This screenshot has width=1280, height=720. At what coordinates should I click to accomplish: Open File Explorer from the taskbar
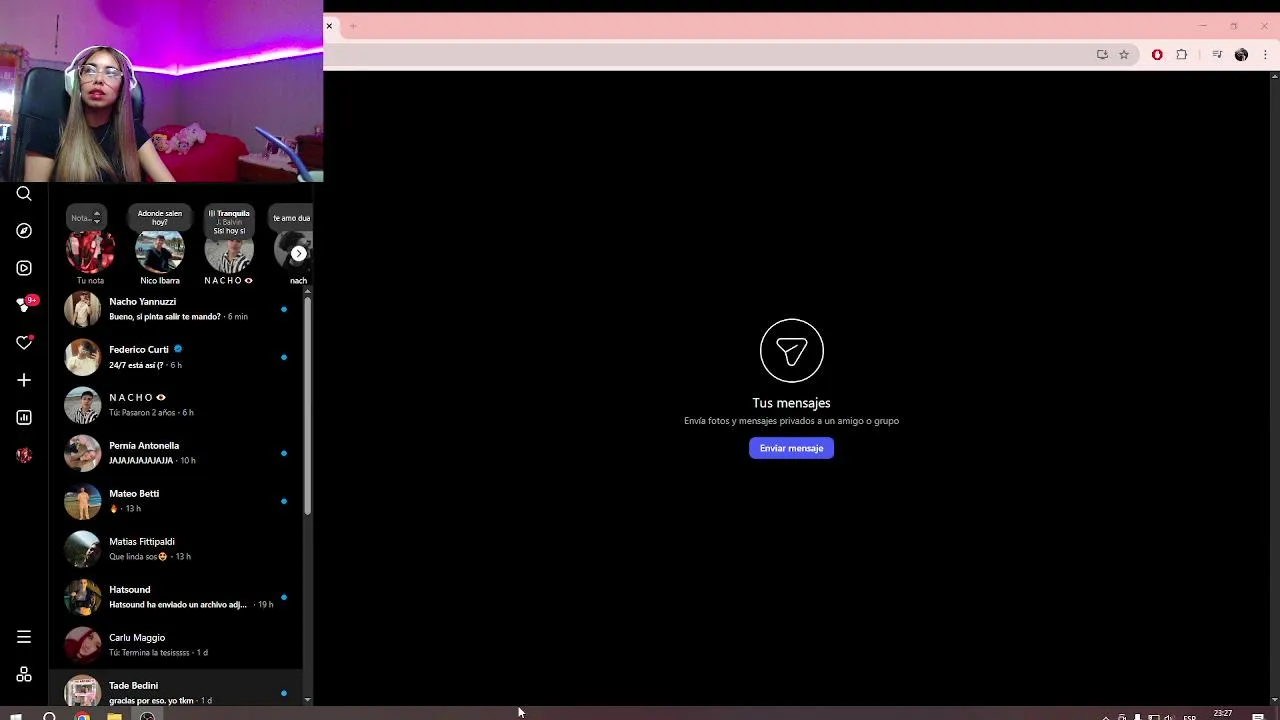114,715
